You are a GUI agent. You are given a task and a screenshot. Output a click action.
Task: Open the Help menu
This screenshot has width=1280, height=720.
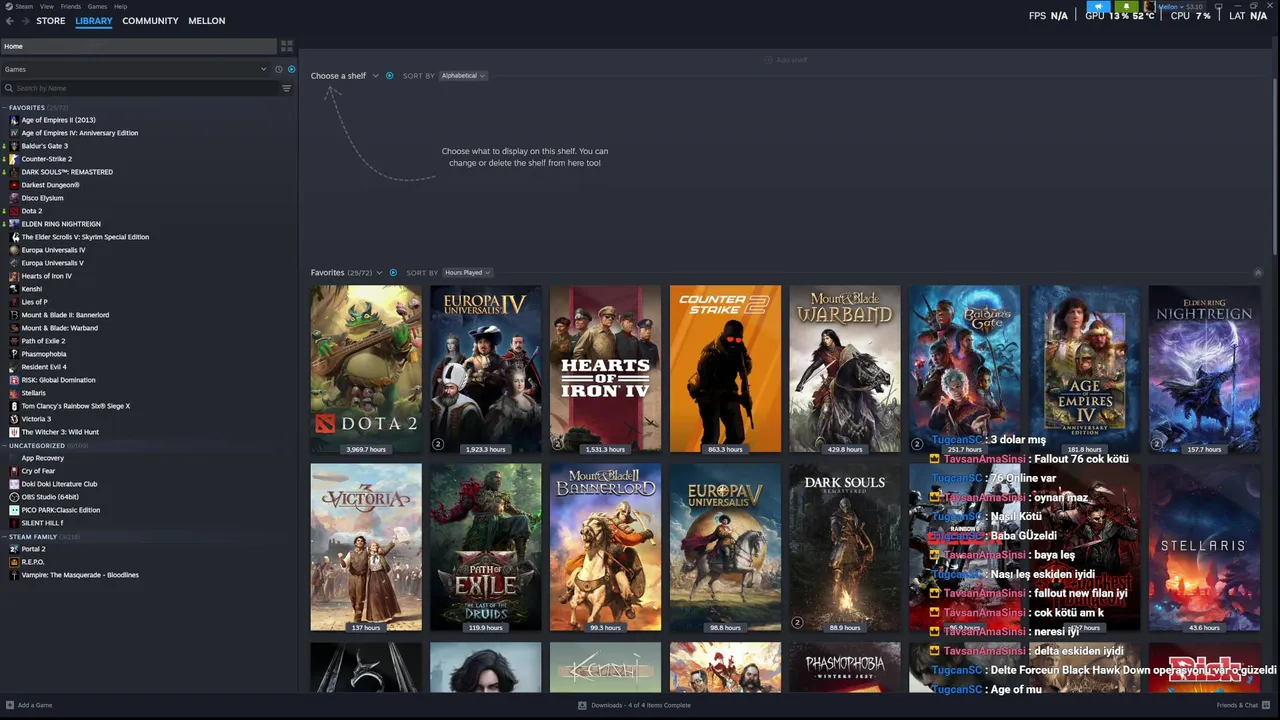(x=121, y=6)
